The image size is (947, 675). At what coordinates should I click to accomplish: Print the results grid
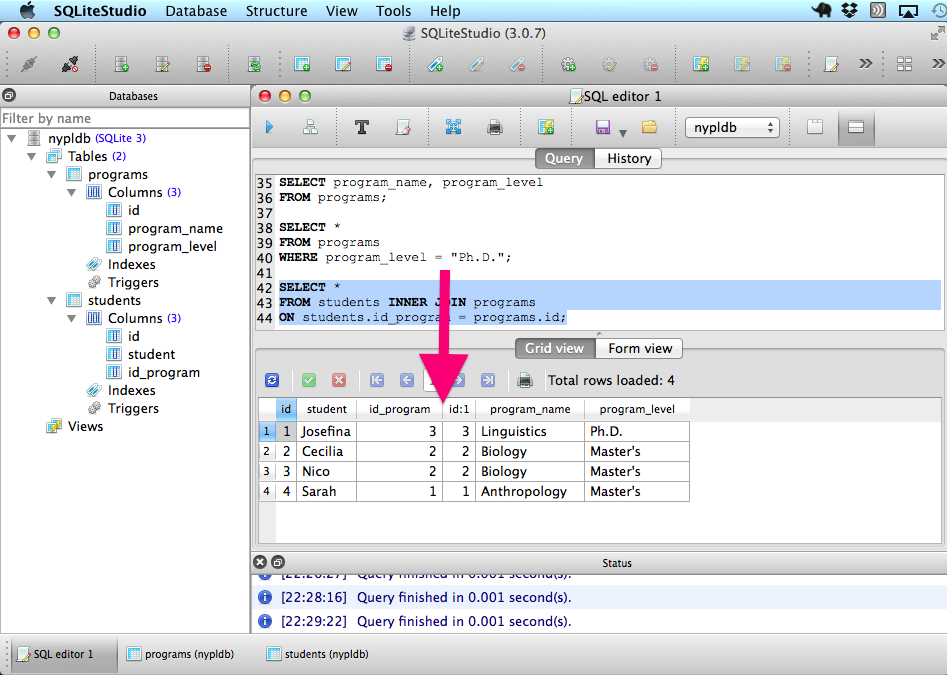[524, 380]
